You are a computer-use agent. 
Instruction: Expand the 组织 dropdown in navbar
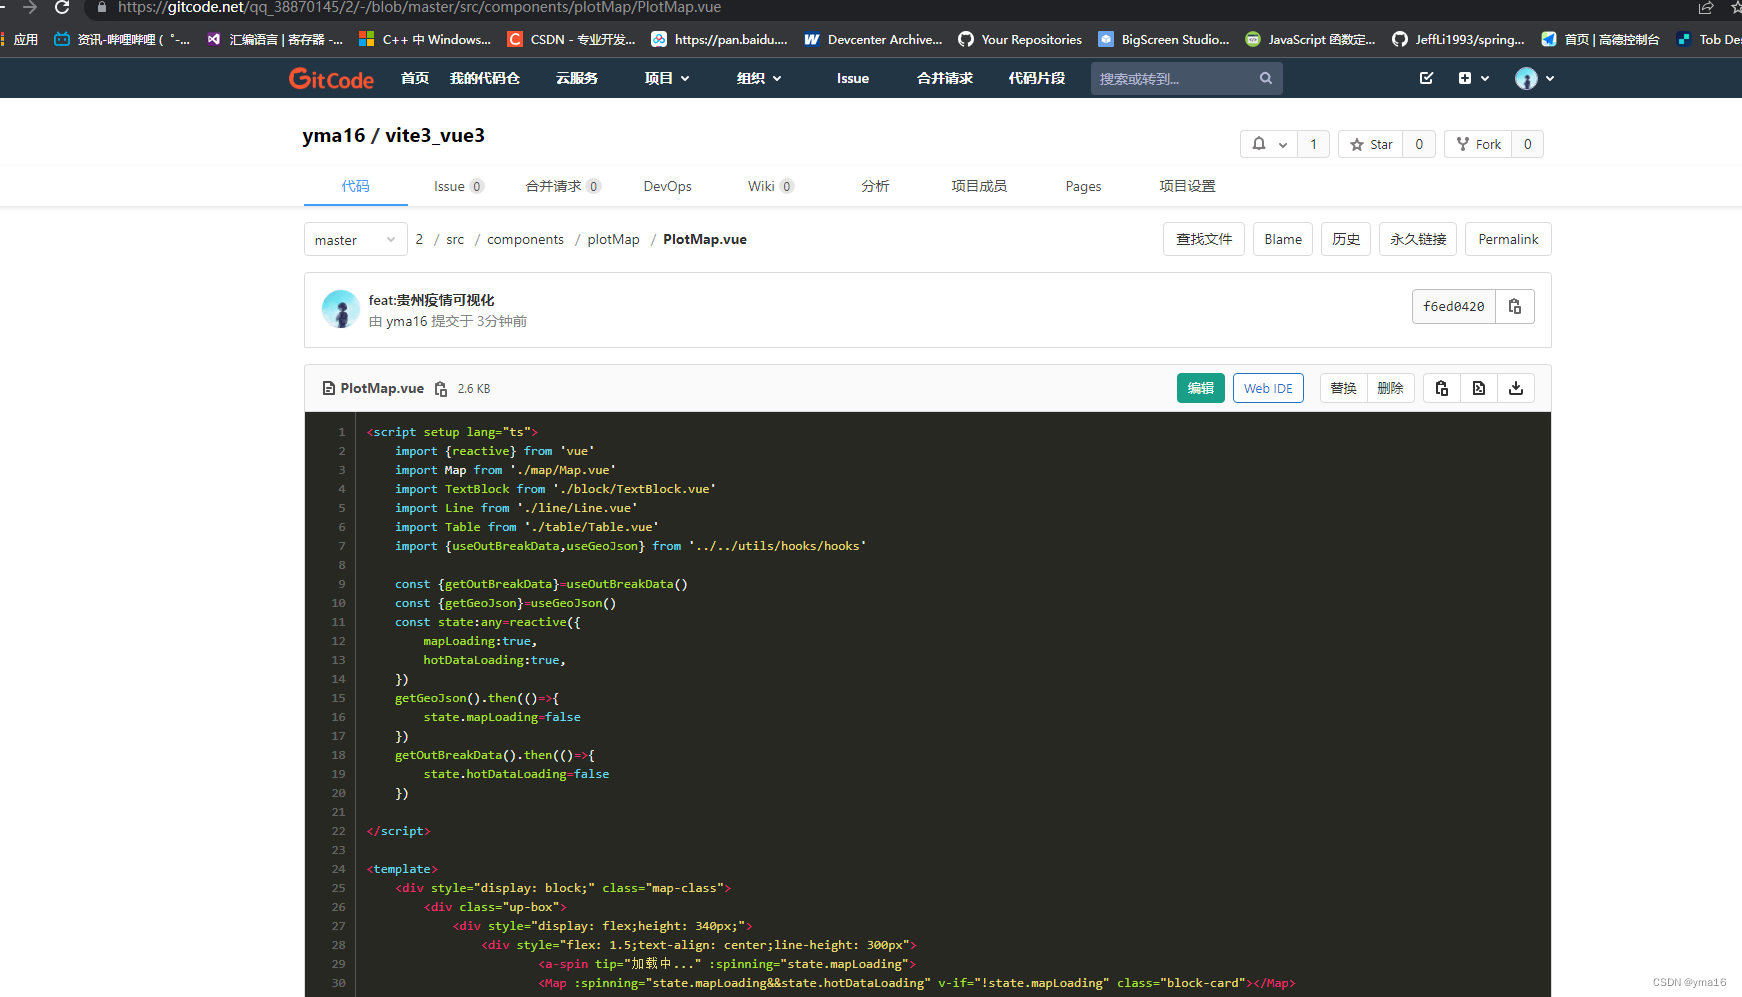(759, 78)
